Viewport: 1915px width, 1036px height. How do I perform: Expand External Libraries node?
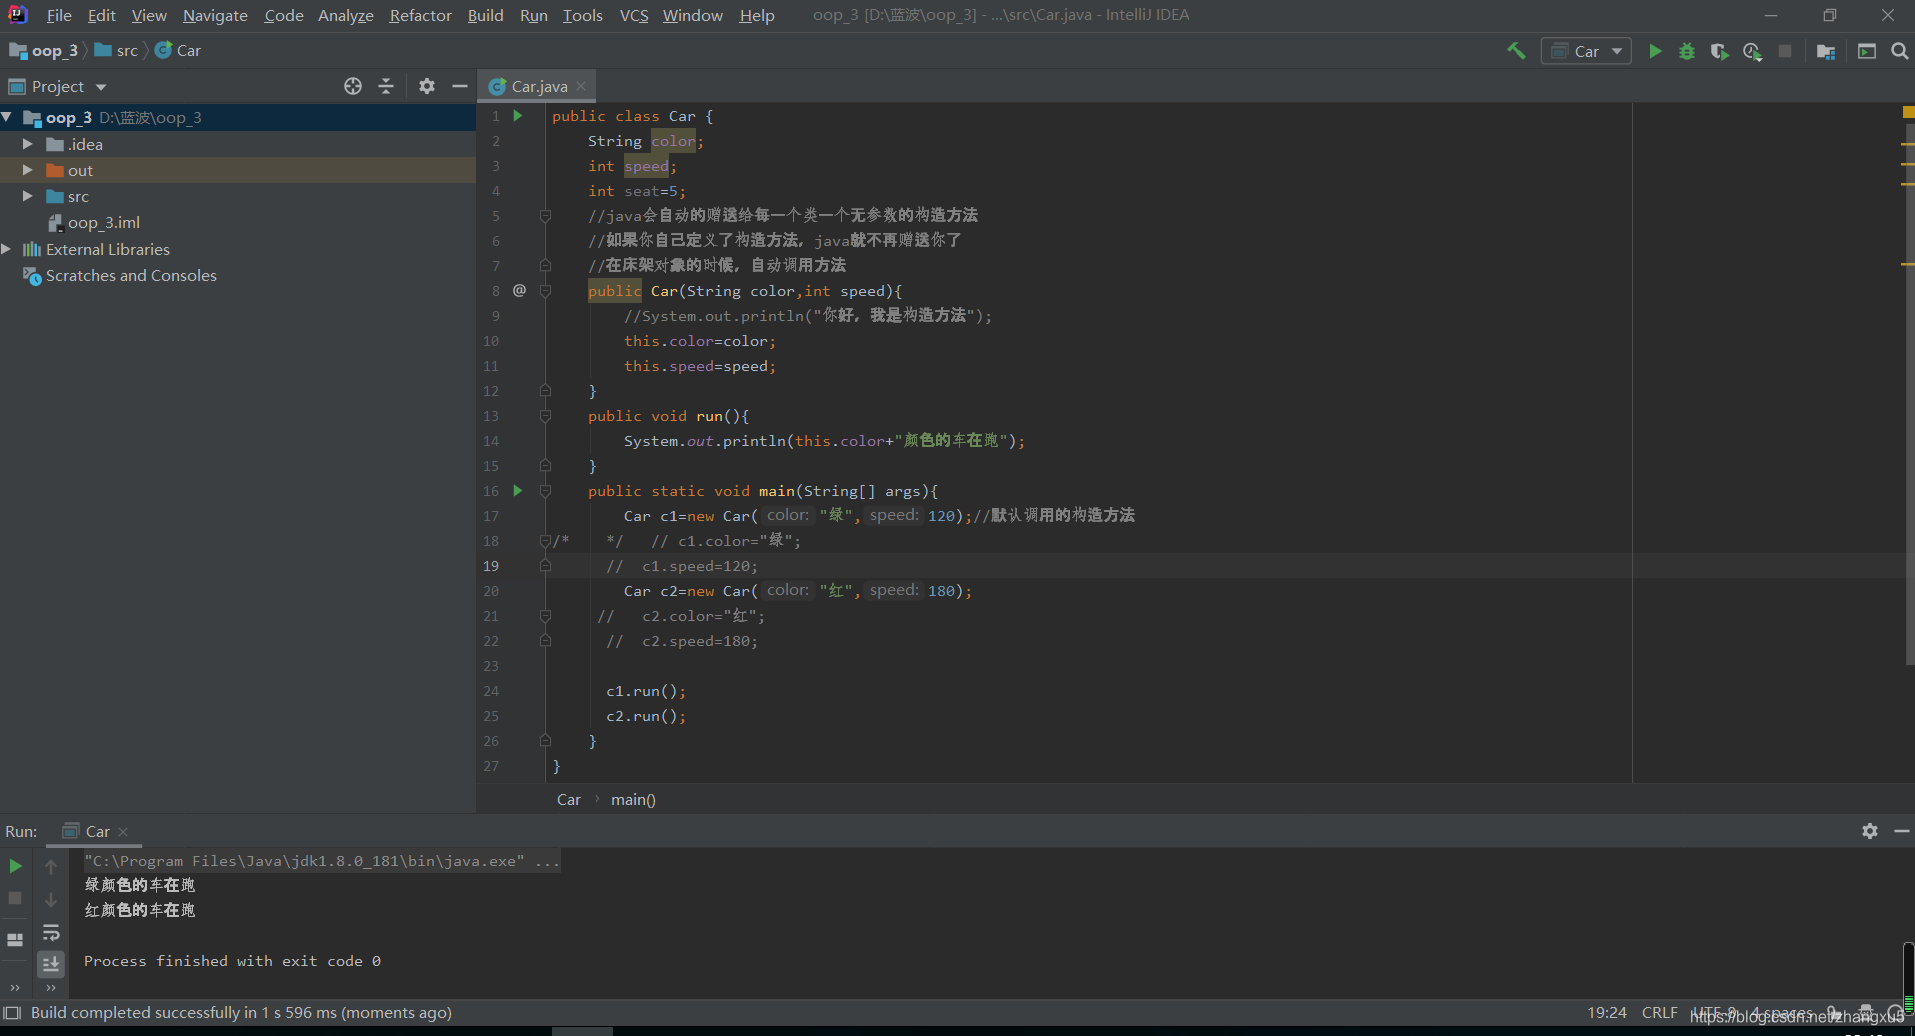(7, 249)
